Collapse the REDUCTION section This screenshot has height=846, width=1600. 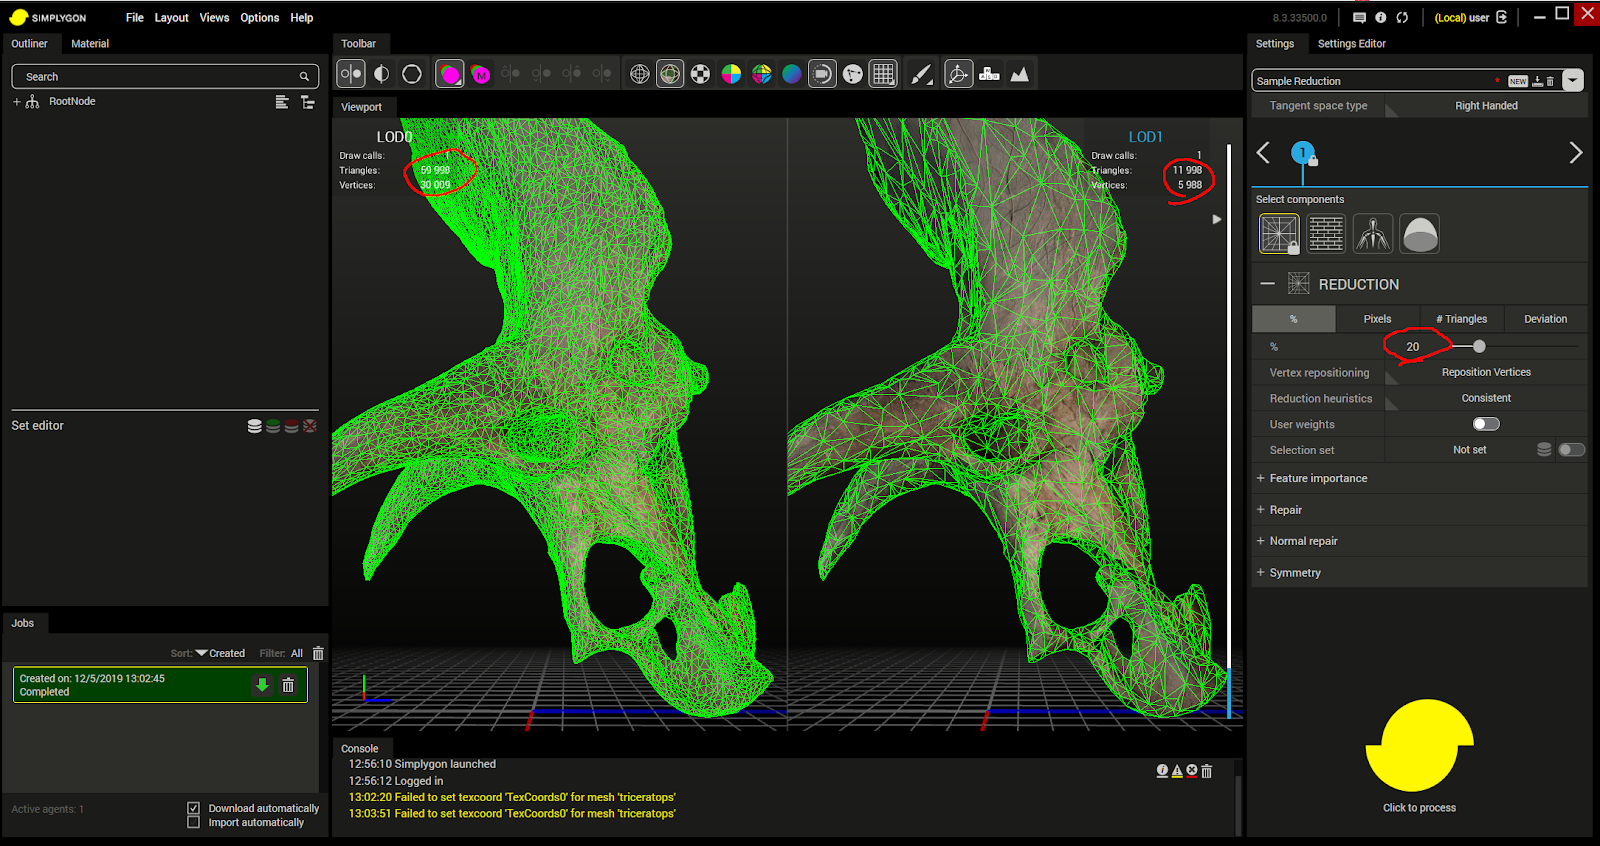tap(1267, 284)
